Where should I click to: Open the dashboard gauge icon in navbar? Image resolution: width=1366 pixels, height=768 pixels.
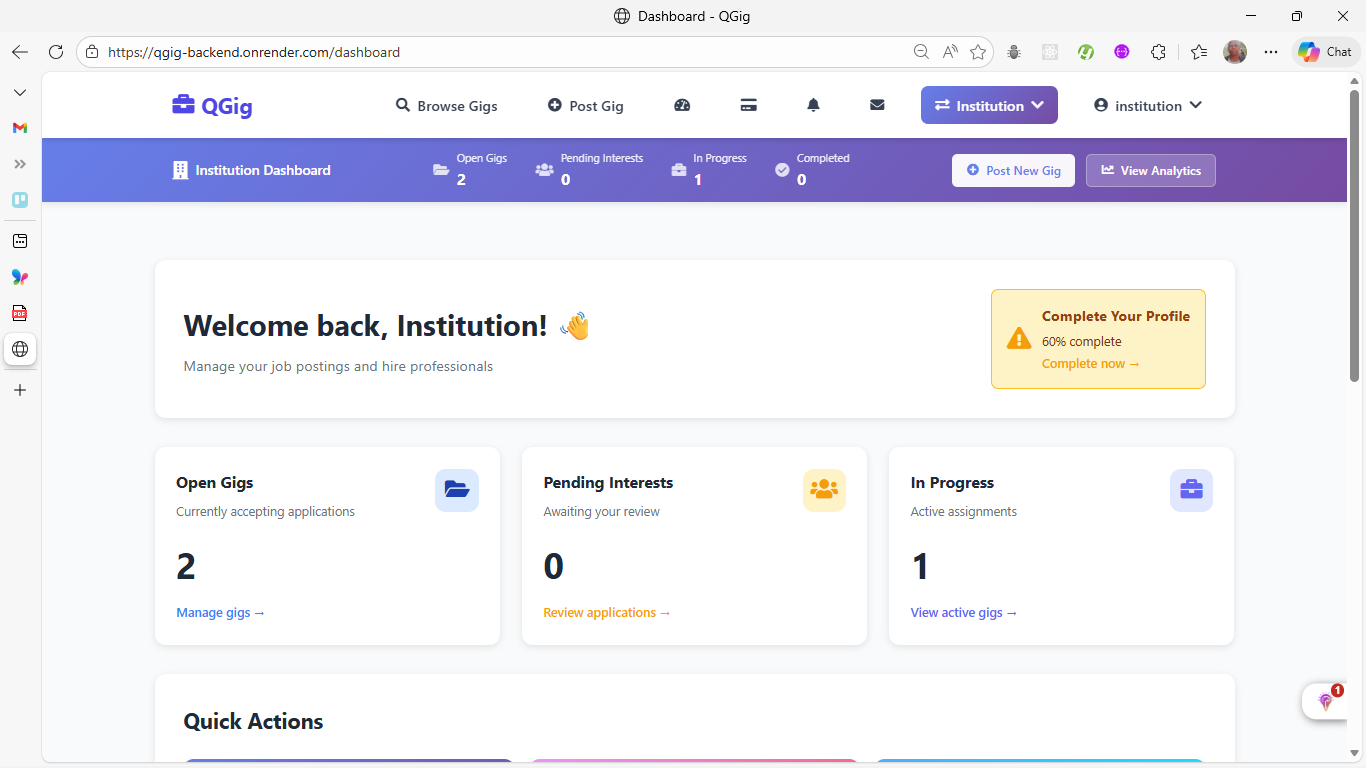682,106
